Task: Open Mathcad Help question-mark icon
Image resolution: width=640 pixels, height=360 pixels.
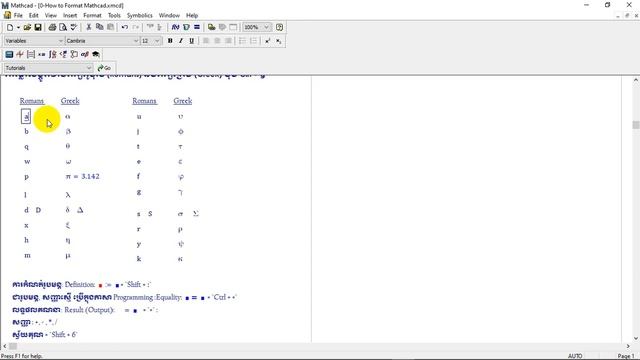Action: pyautogui.click(x=279, y=27)
